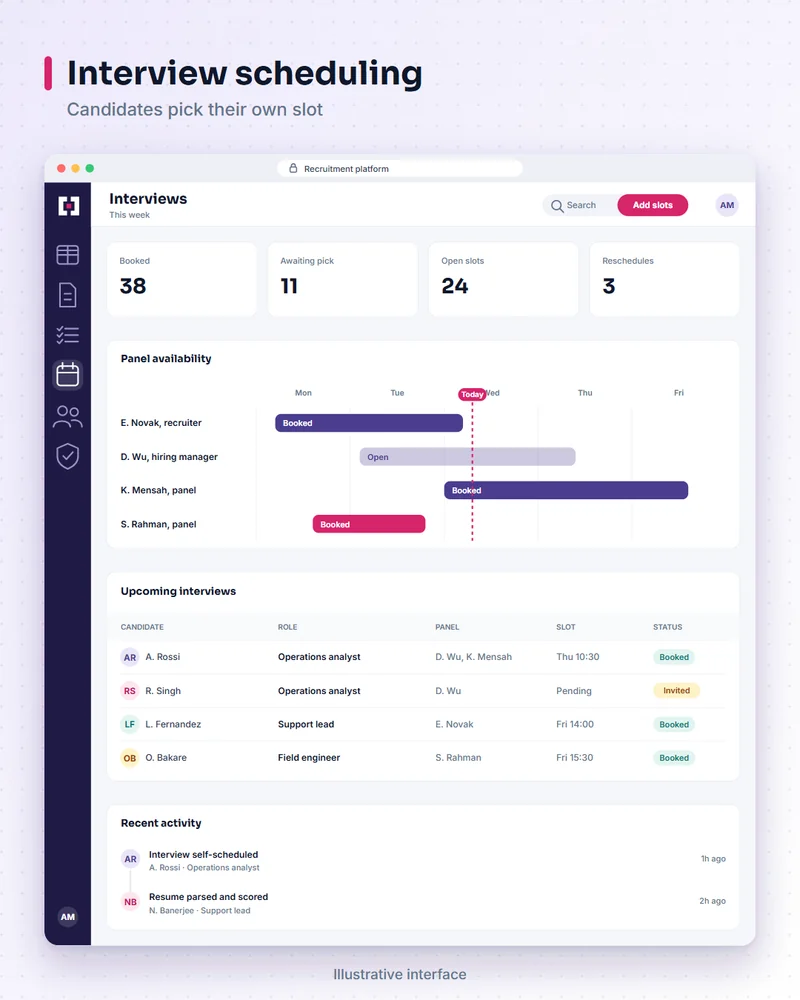Open the people sidebar icon
Viewport: 800px width, 1000px height.
click(68, 417)
